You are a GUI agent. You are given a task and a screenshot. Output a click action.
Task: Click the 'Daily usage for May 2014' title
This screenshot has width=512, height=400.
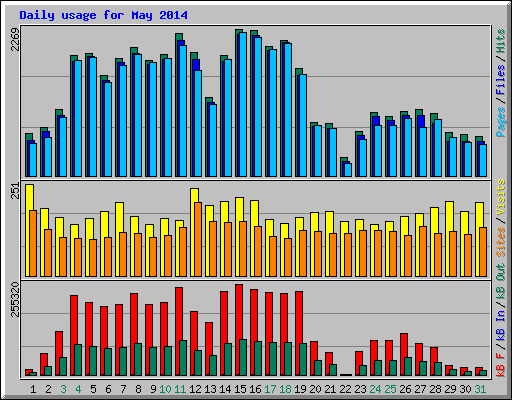click(103, 15)
